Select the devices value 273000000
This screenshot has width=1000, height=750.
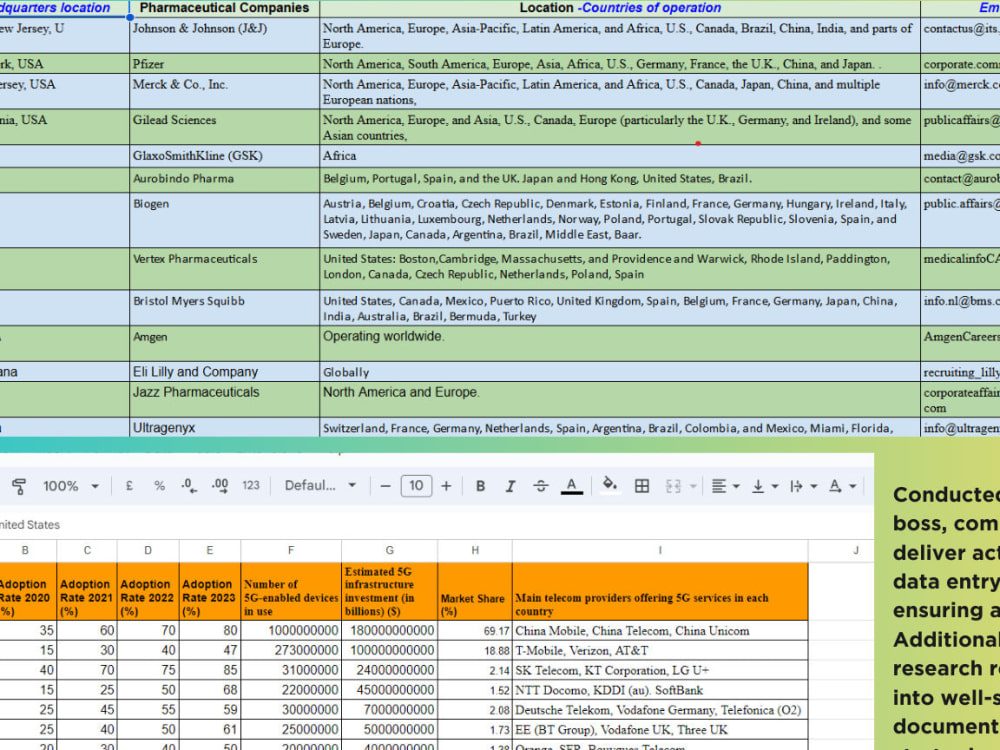pos(291,651)
